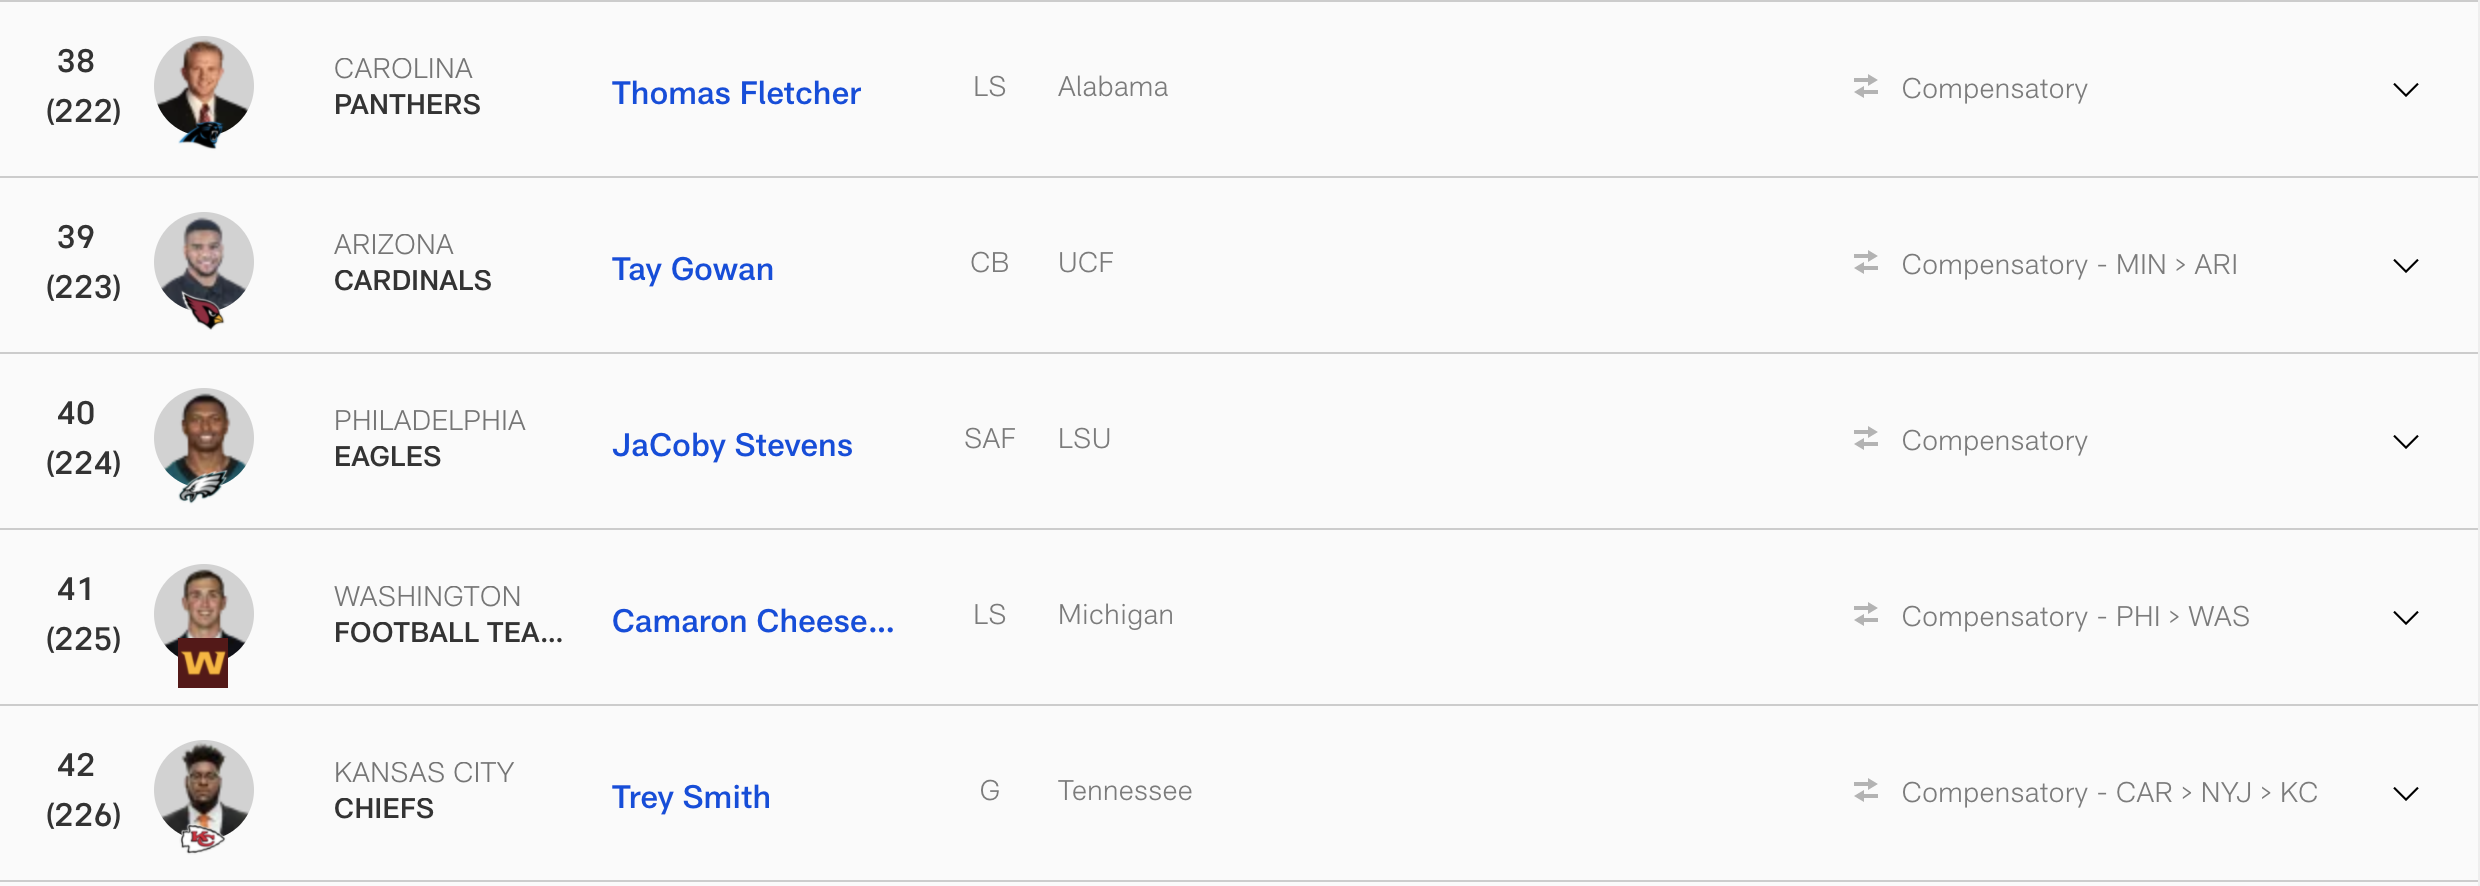Click Tay Gowan's Cardinals headshot
Image resolution: width=2480 pixels, height=886 pixels.
(204, 267)
